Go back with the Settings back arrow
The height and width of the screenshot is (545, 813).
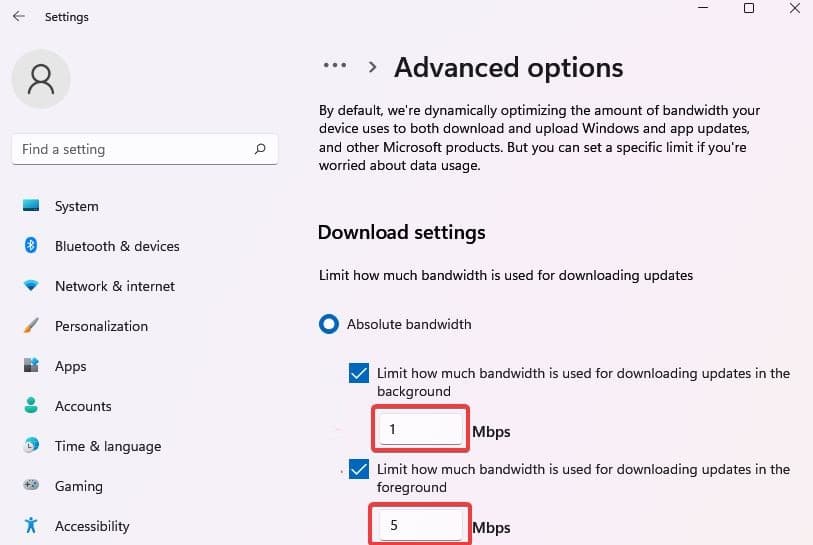(x=18, y=17)
